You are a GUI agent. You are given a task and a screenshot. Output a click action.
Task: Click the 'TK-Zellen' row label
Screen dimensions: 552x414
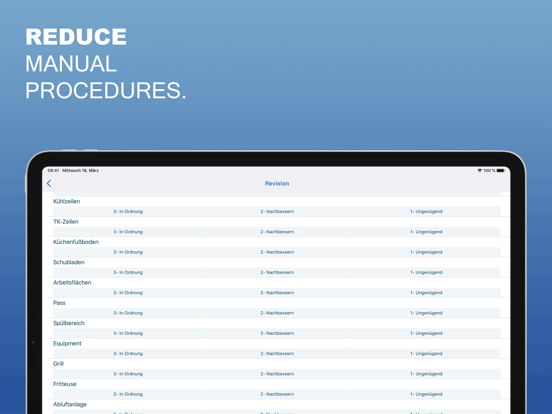[x=66, y=222]
